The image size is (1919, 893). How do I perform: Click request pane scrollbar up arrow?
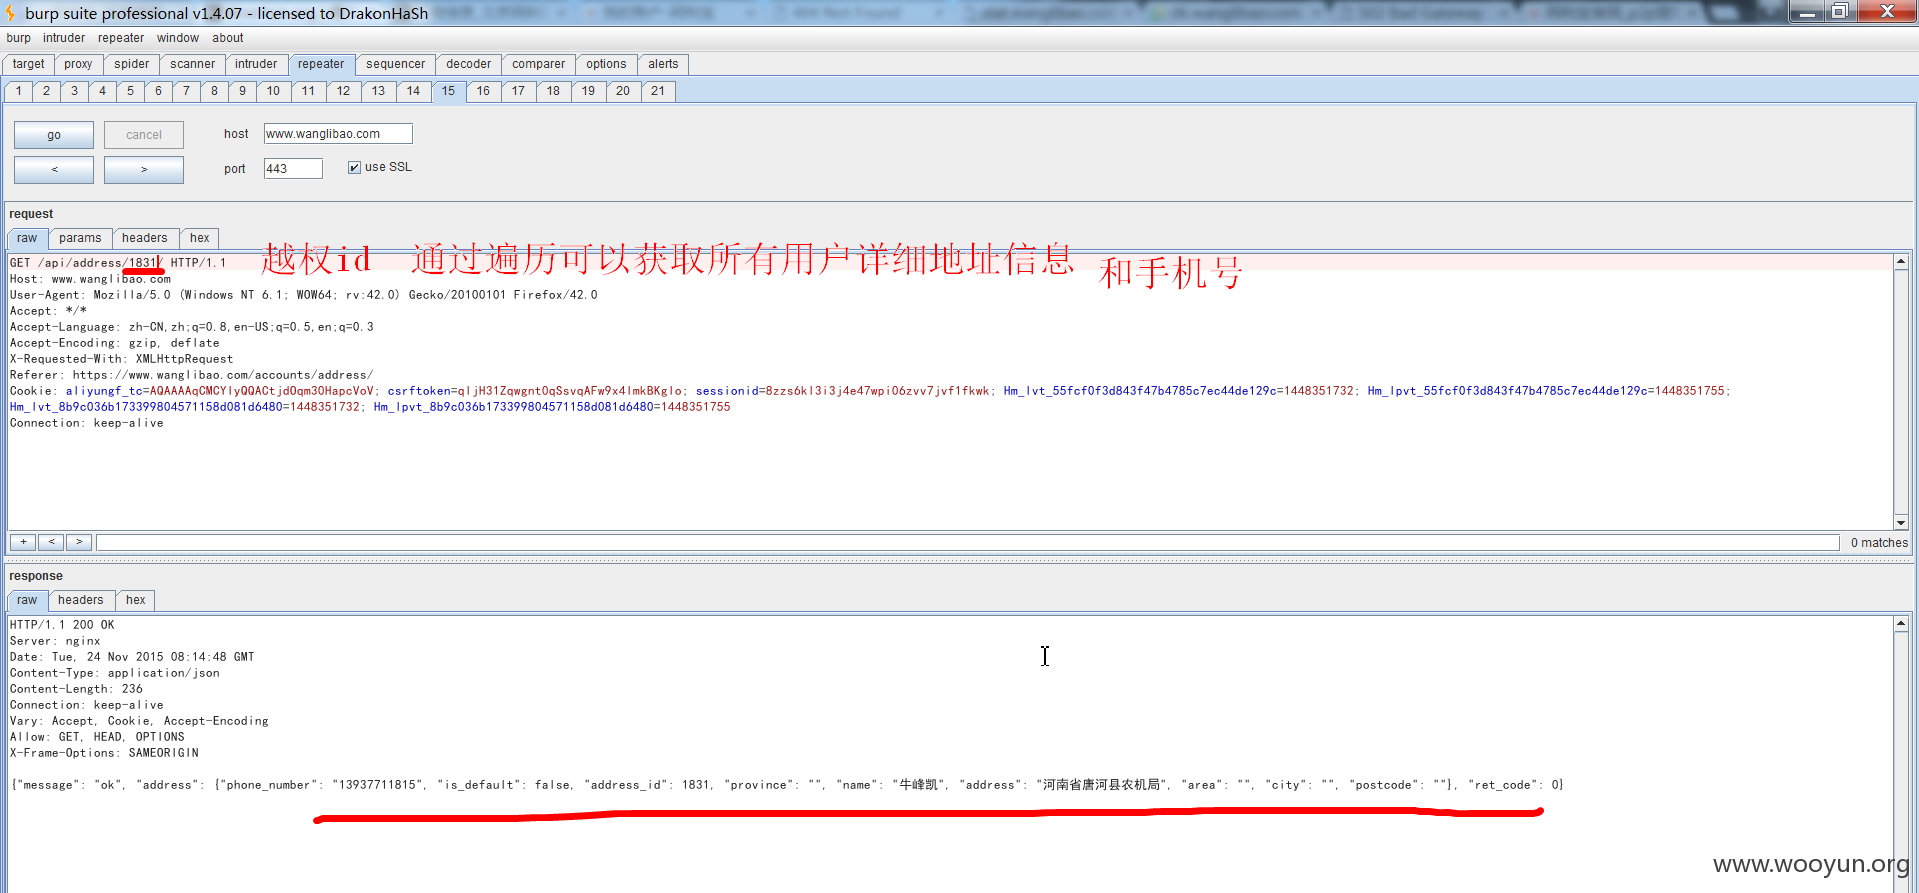[1901, 262]
